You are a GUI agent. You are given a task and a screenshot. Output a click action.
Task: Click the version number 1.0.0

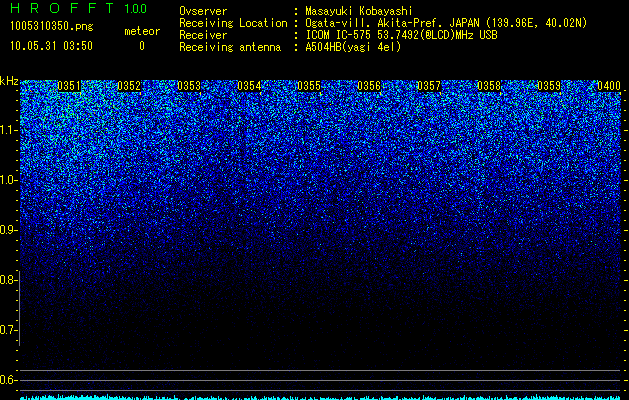136,8
